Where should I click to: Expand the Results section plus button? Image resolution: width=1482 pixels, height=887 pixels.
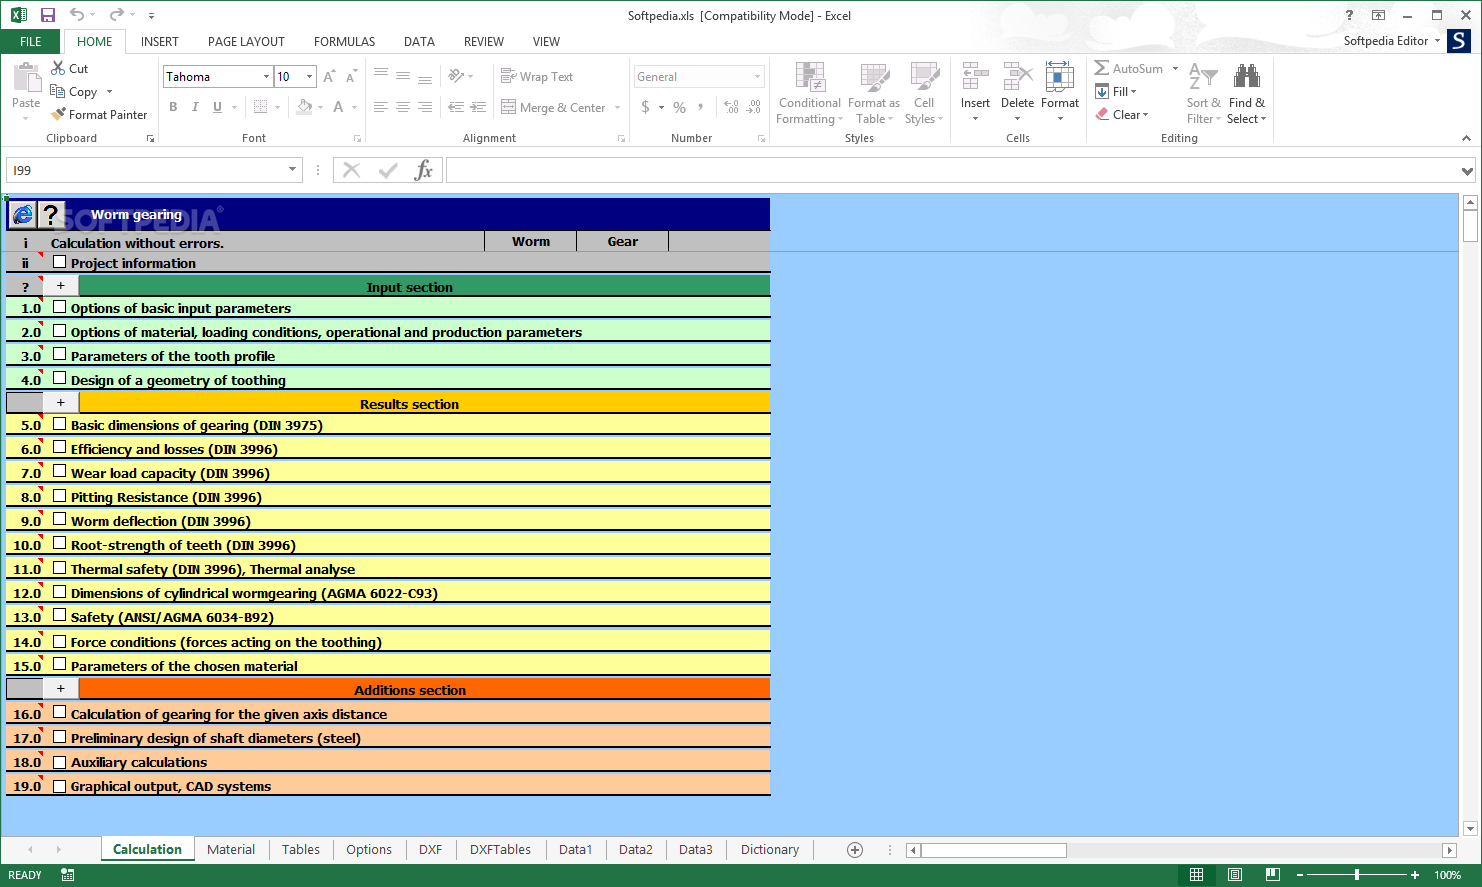pos(61,403)
